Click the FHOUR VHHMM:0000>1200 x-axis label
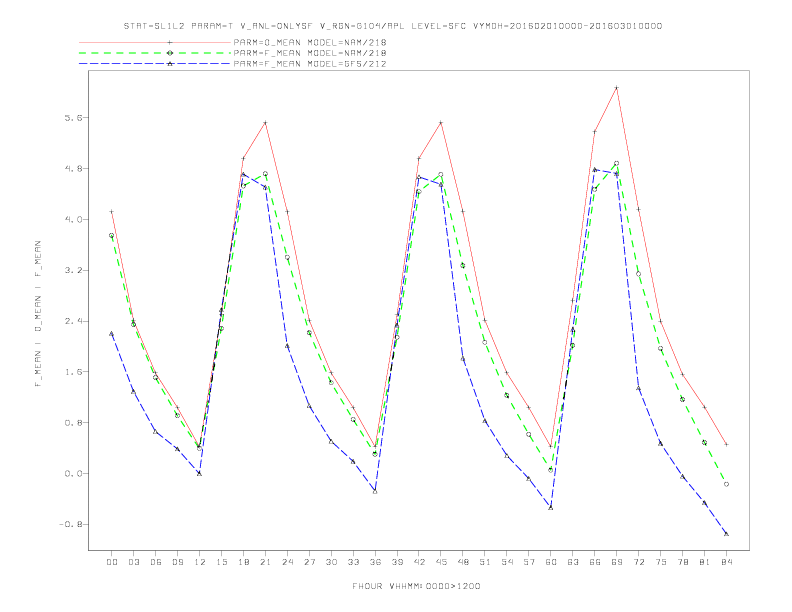The image size is (792, 612). click(416, 586)
